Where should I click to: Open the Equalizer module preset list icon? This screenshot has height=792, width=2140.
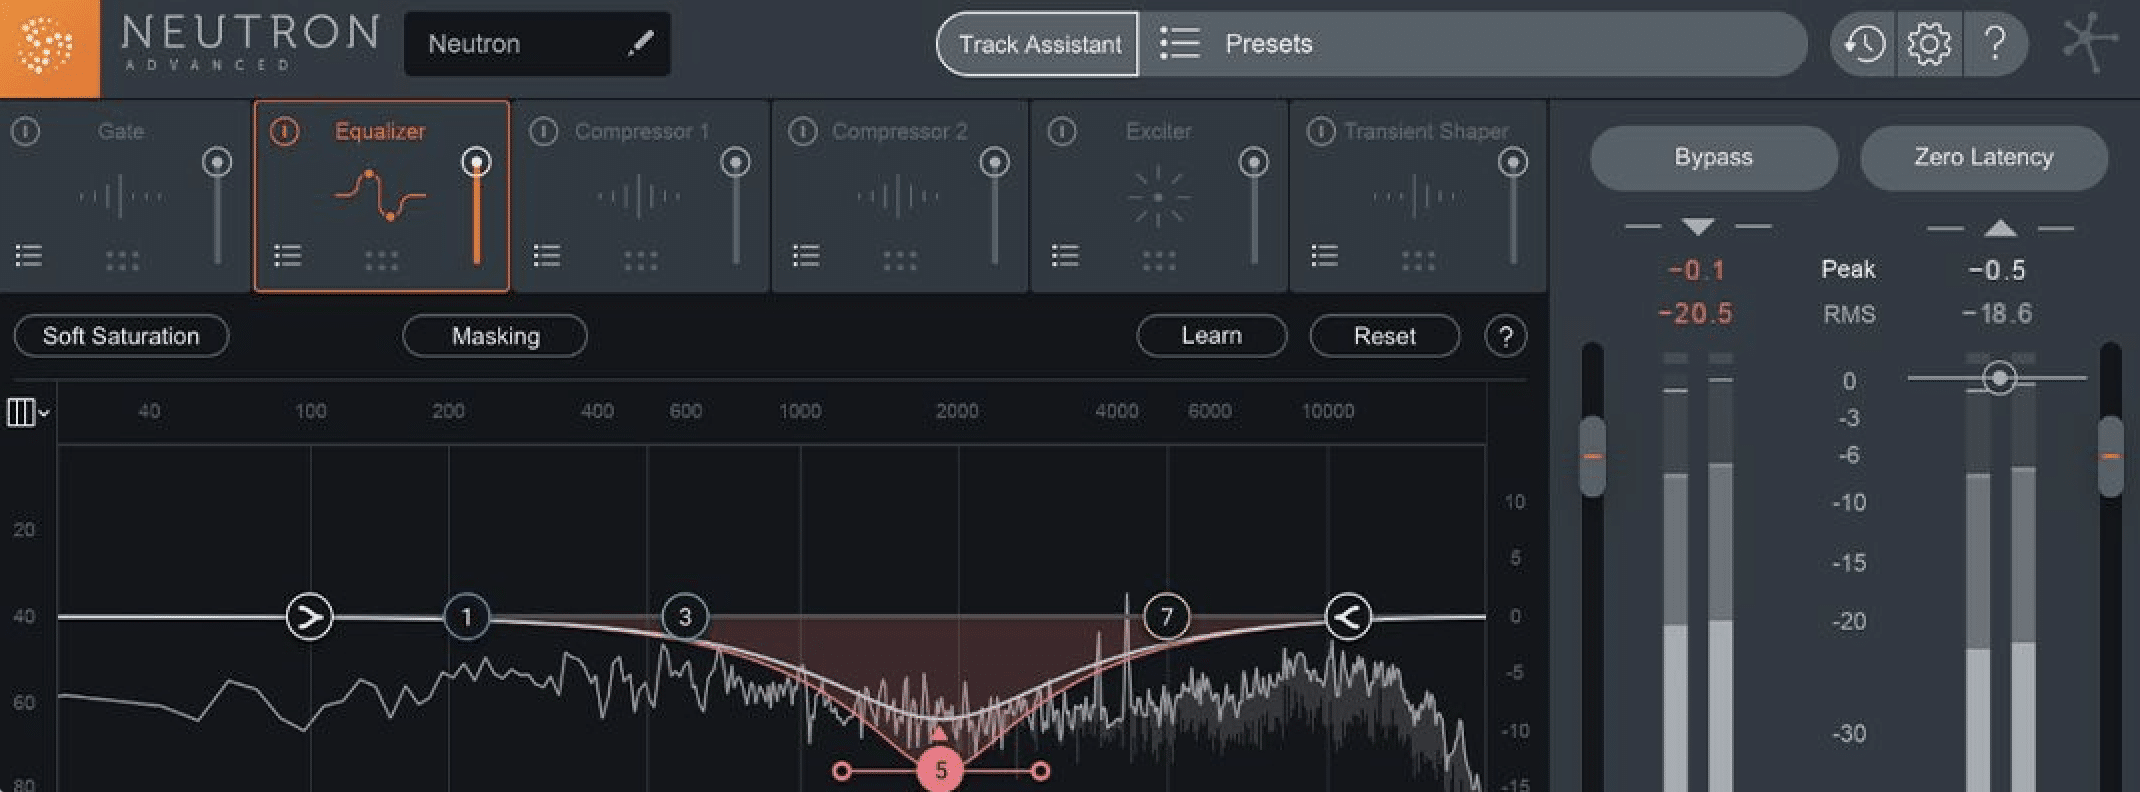click(288, 256)
